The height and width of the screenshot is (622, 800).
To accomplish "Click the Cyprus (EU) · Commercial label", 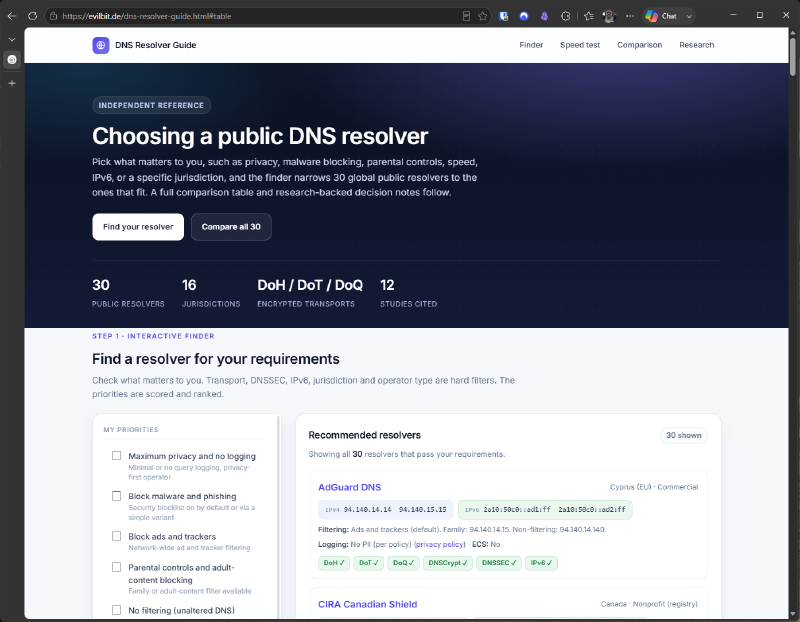I will pyautogui.click(x=654, y=487).
